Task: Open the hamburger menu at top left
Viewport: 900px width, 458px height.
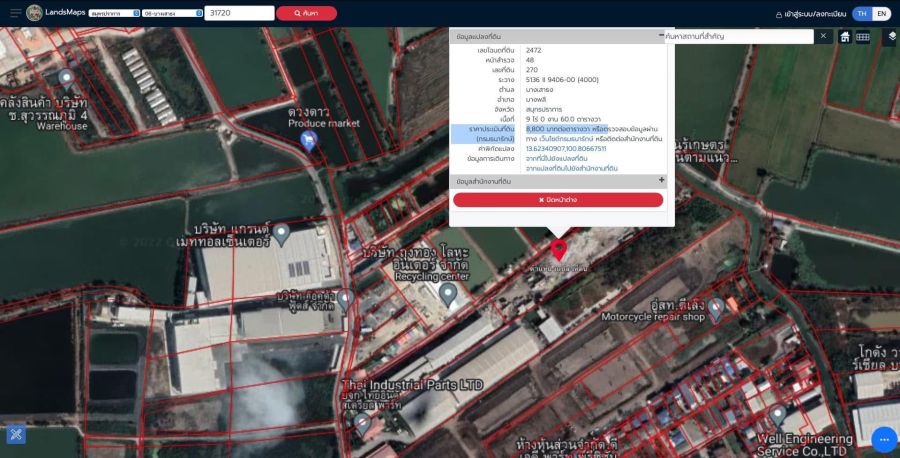Action: 15,13
